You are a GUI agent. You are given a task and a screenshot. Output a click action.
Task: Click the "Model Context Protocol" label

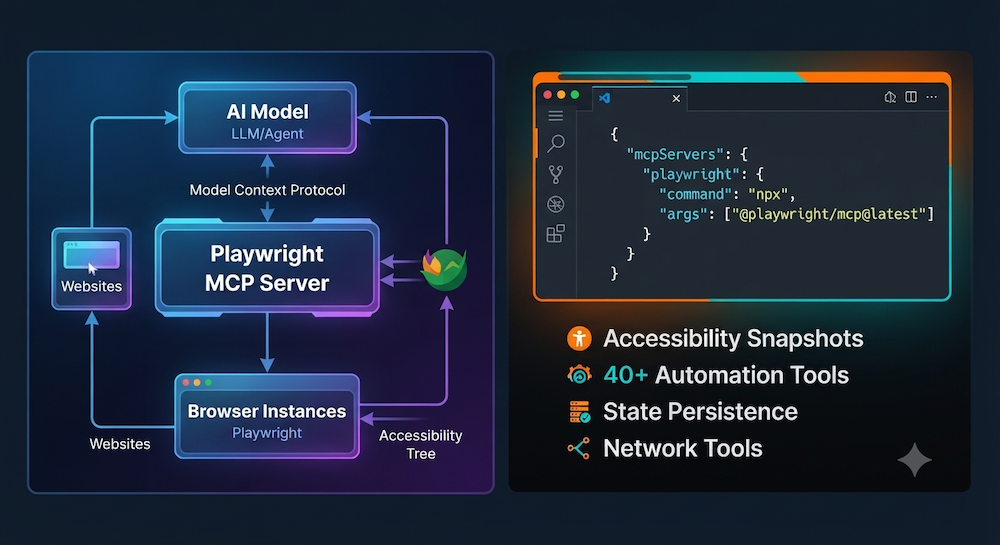[267, 190]
